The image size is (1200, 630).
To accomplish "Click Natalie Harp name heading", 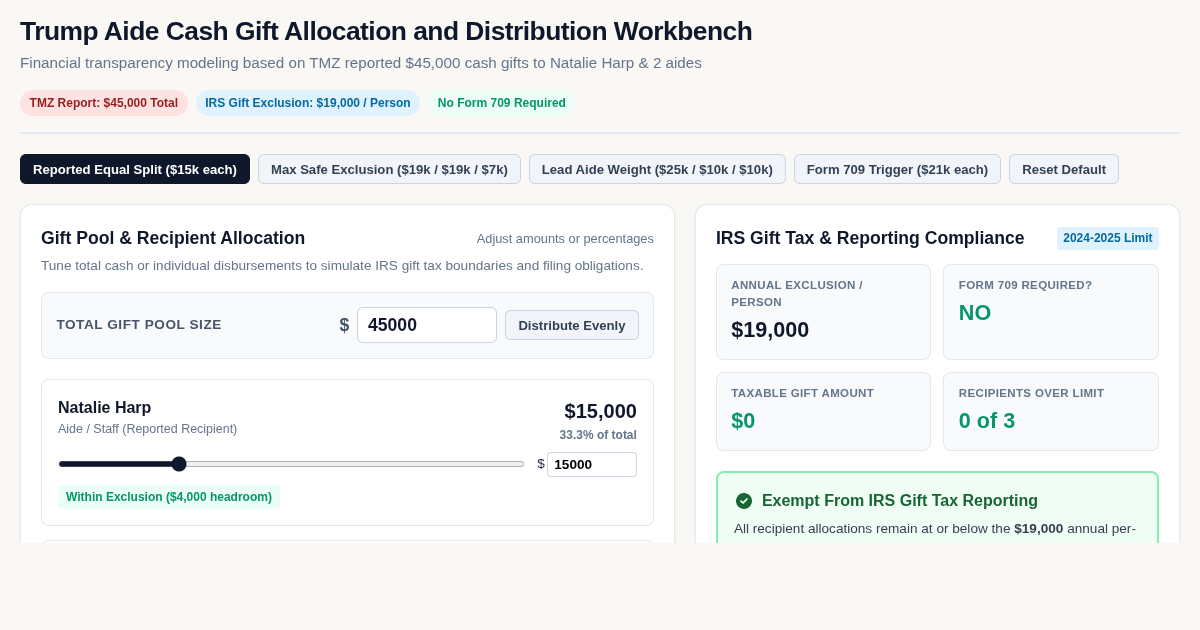I will point(105,408).
